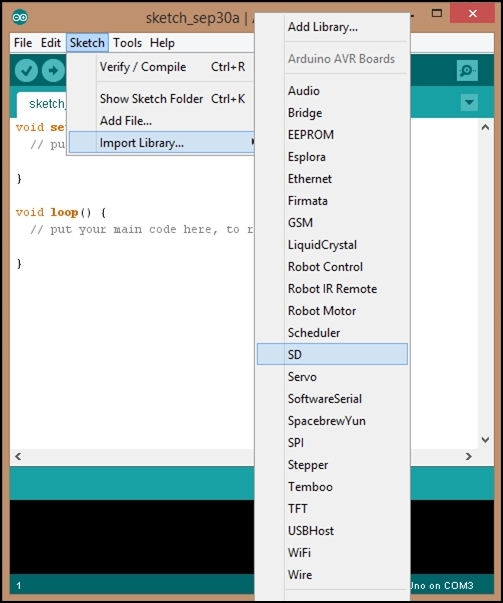This screenshot has width=503, height=603.
Task: Maximize the Arduino window
Action: point(437,13)
